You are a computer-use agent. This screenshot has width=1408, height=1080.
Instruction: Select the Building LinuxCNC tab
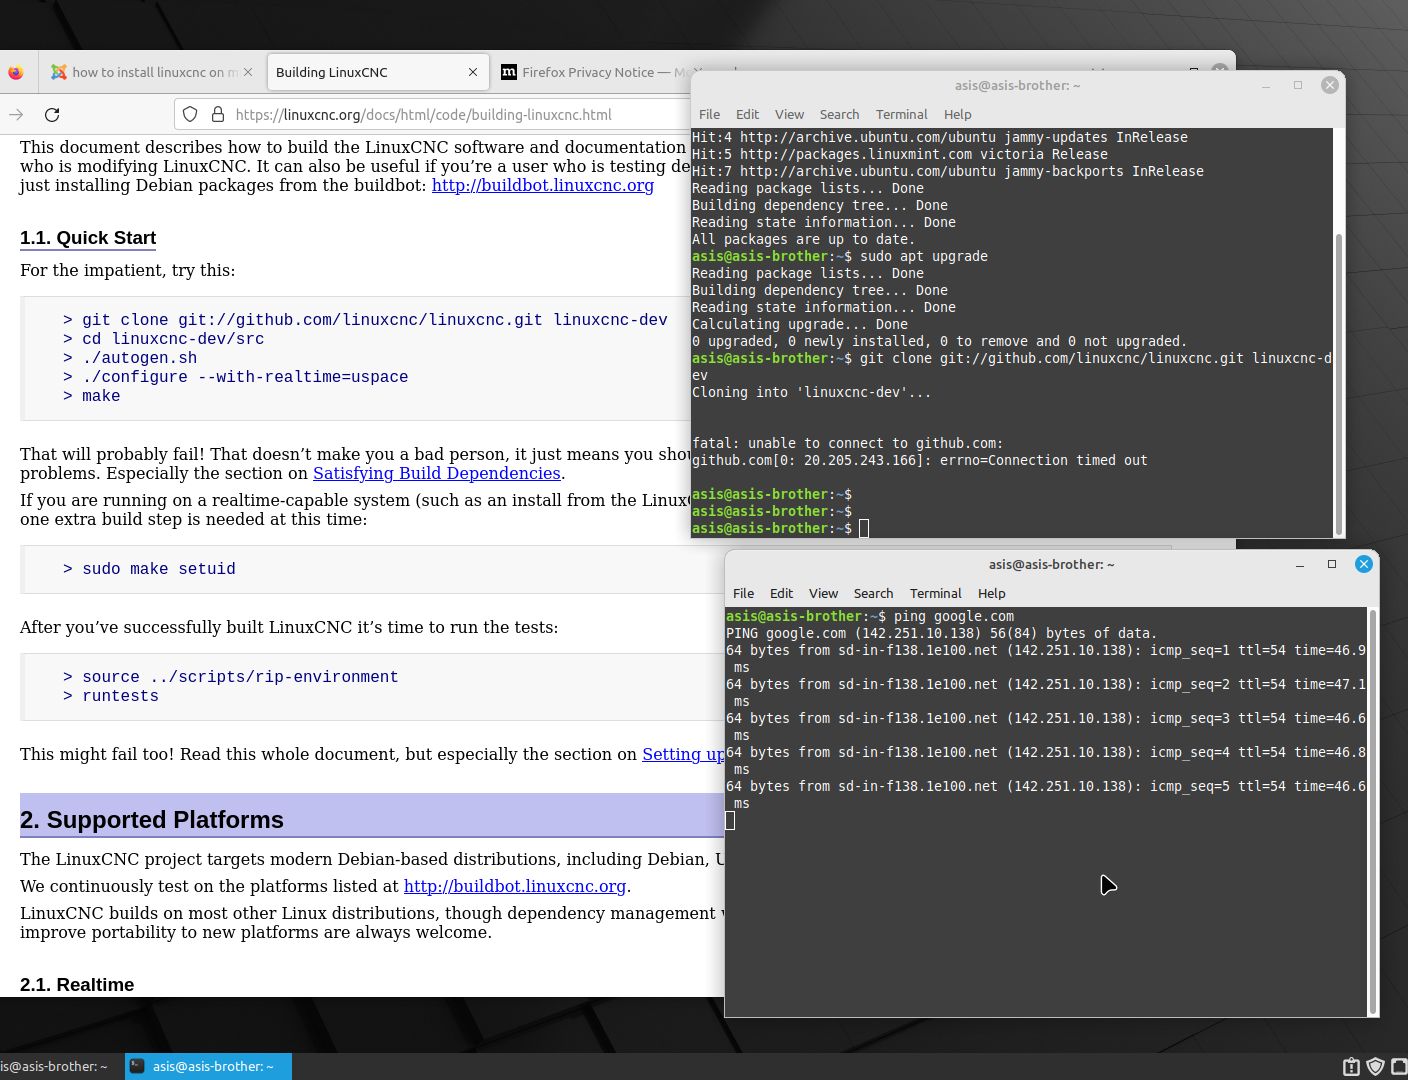378,72
